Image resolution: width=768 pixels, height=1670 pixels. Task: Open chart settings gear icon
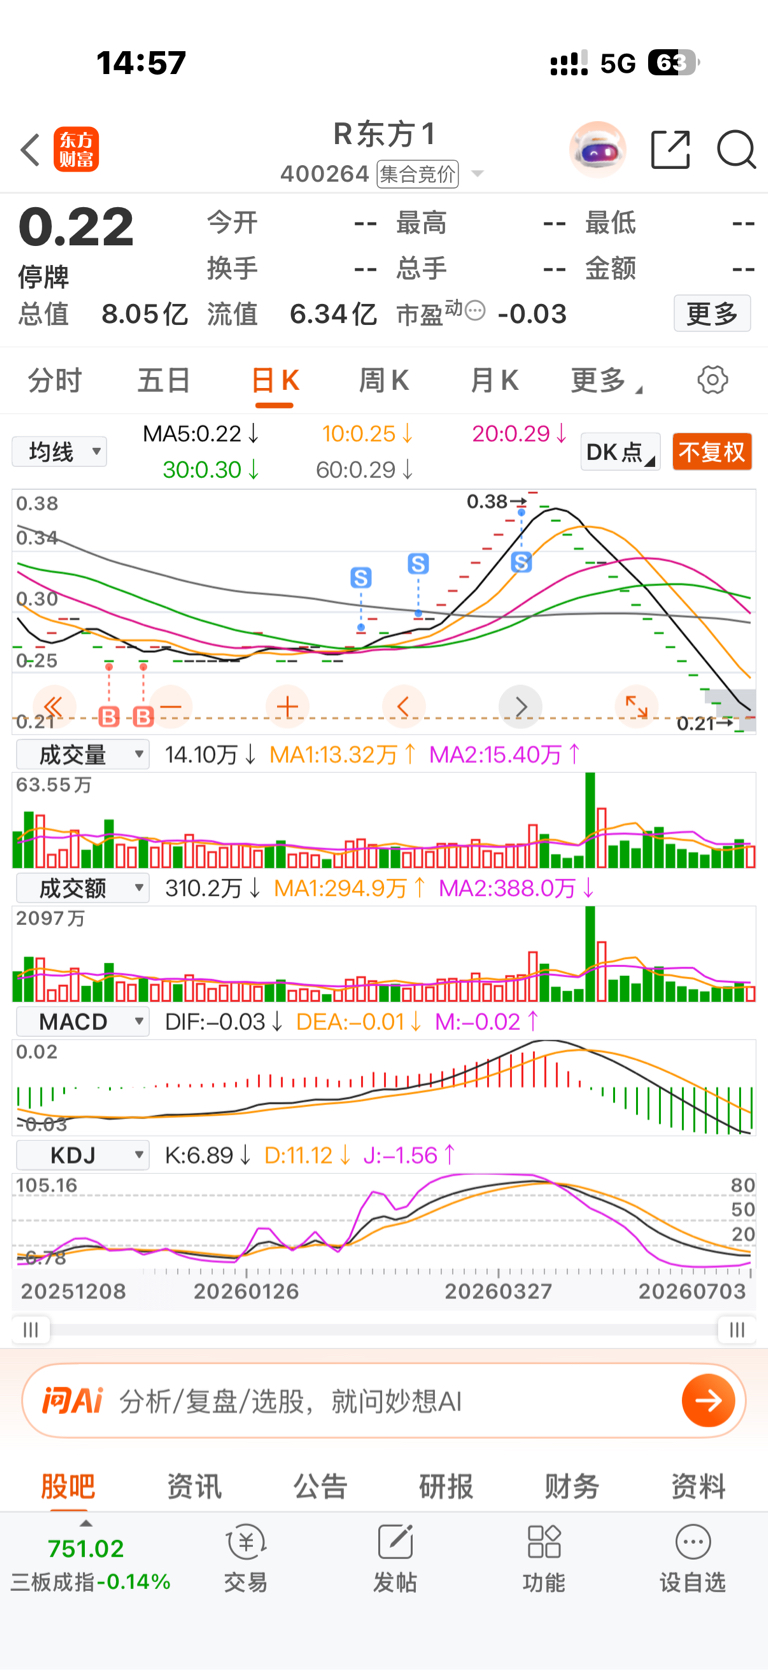[x=712, y=380]
